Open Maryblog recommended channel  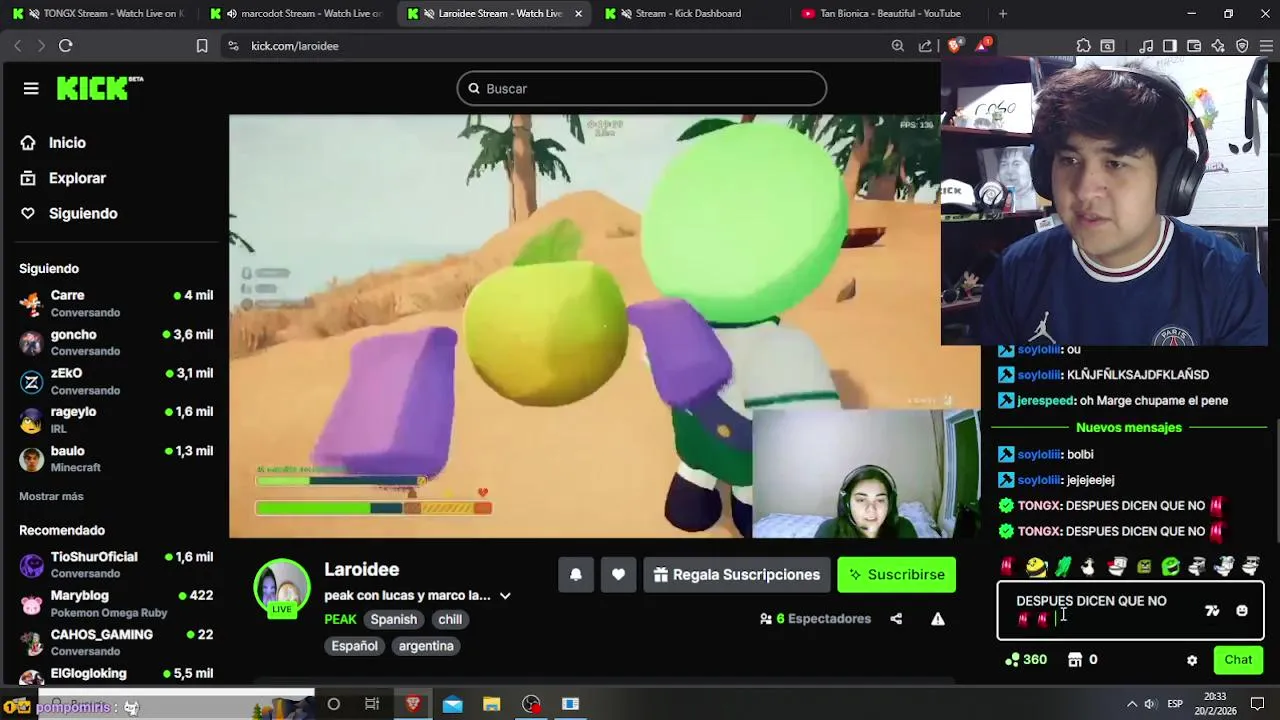click(x=117, y=603)
